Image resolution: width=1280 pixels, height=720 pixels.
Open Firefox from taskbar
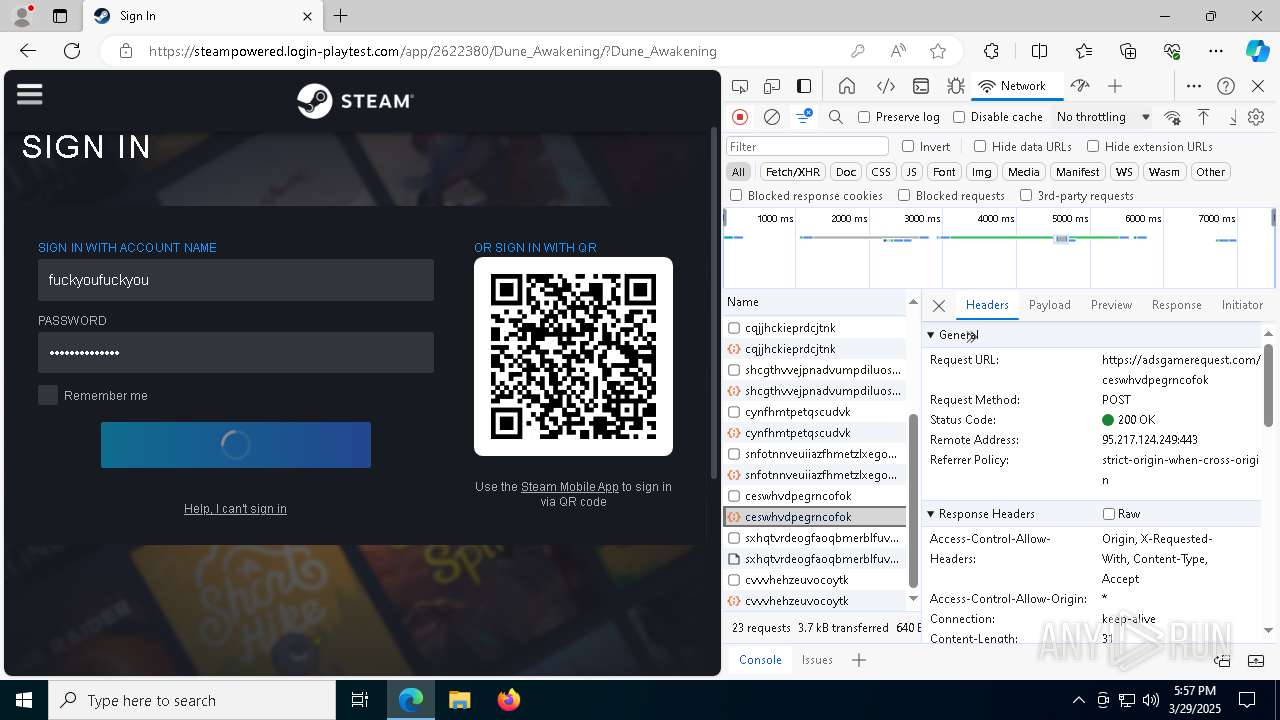click(x=509, y=700)
